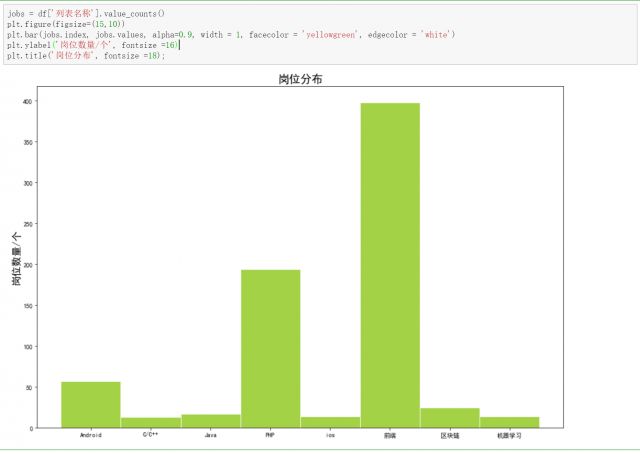Image resolution: width=640 pixels, height=454 pixels.
Task: Click the 350 tick on y-axis
Action: pos(27,142)
